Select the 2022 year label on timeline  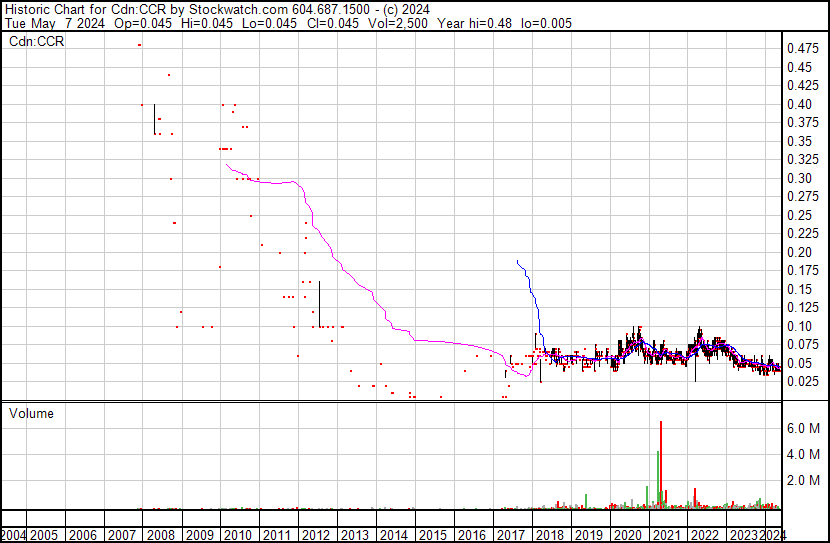coord(706,535)
